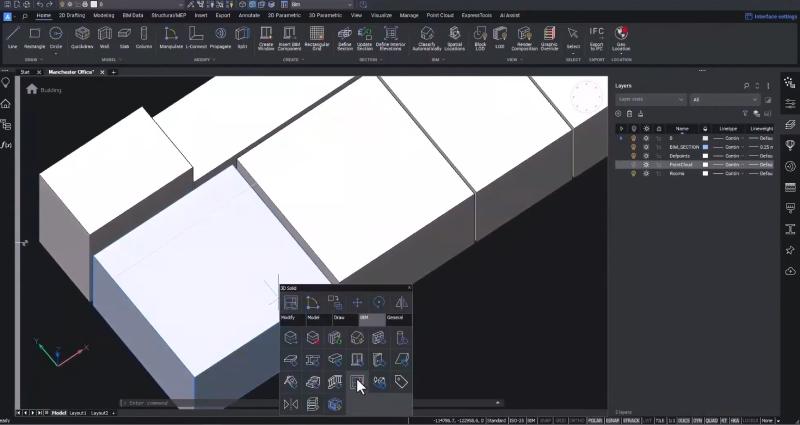Open the Bim workspace dropdown at top

[321, 5]
